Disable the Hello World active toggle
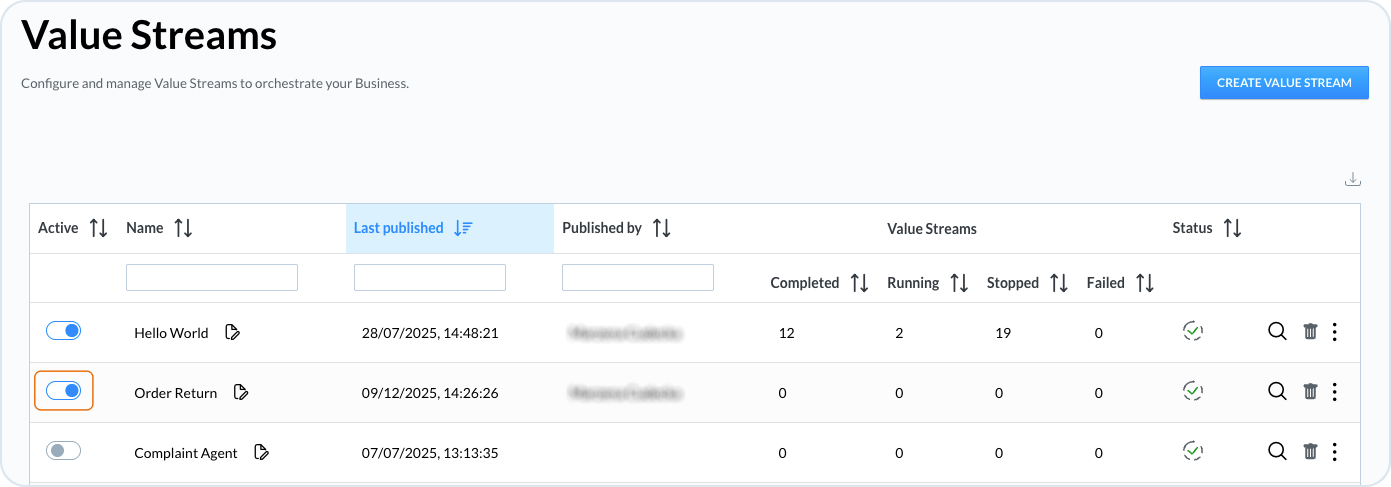This screenshot has width=1391, height=487. coord(63,331)
